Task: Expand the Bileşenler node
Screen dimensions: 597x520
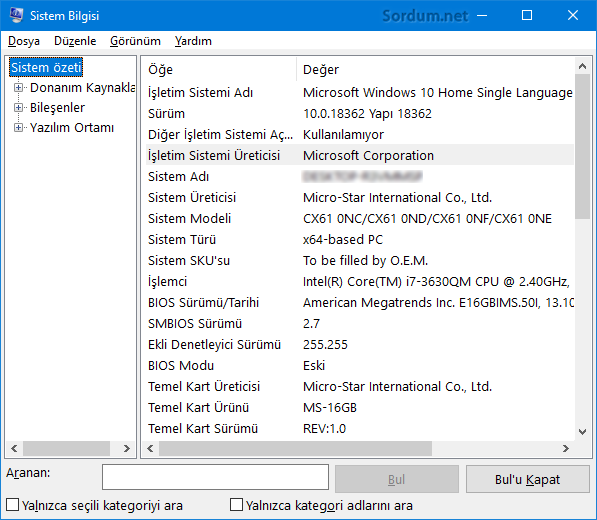Action: coord(18,108)
